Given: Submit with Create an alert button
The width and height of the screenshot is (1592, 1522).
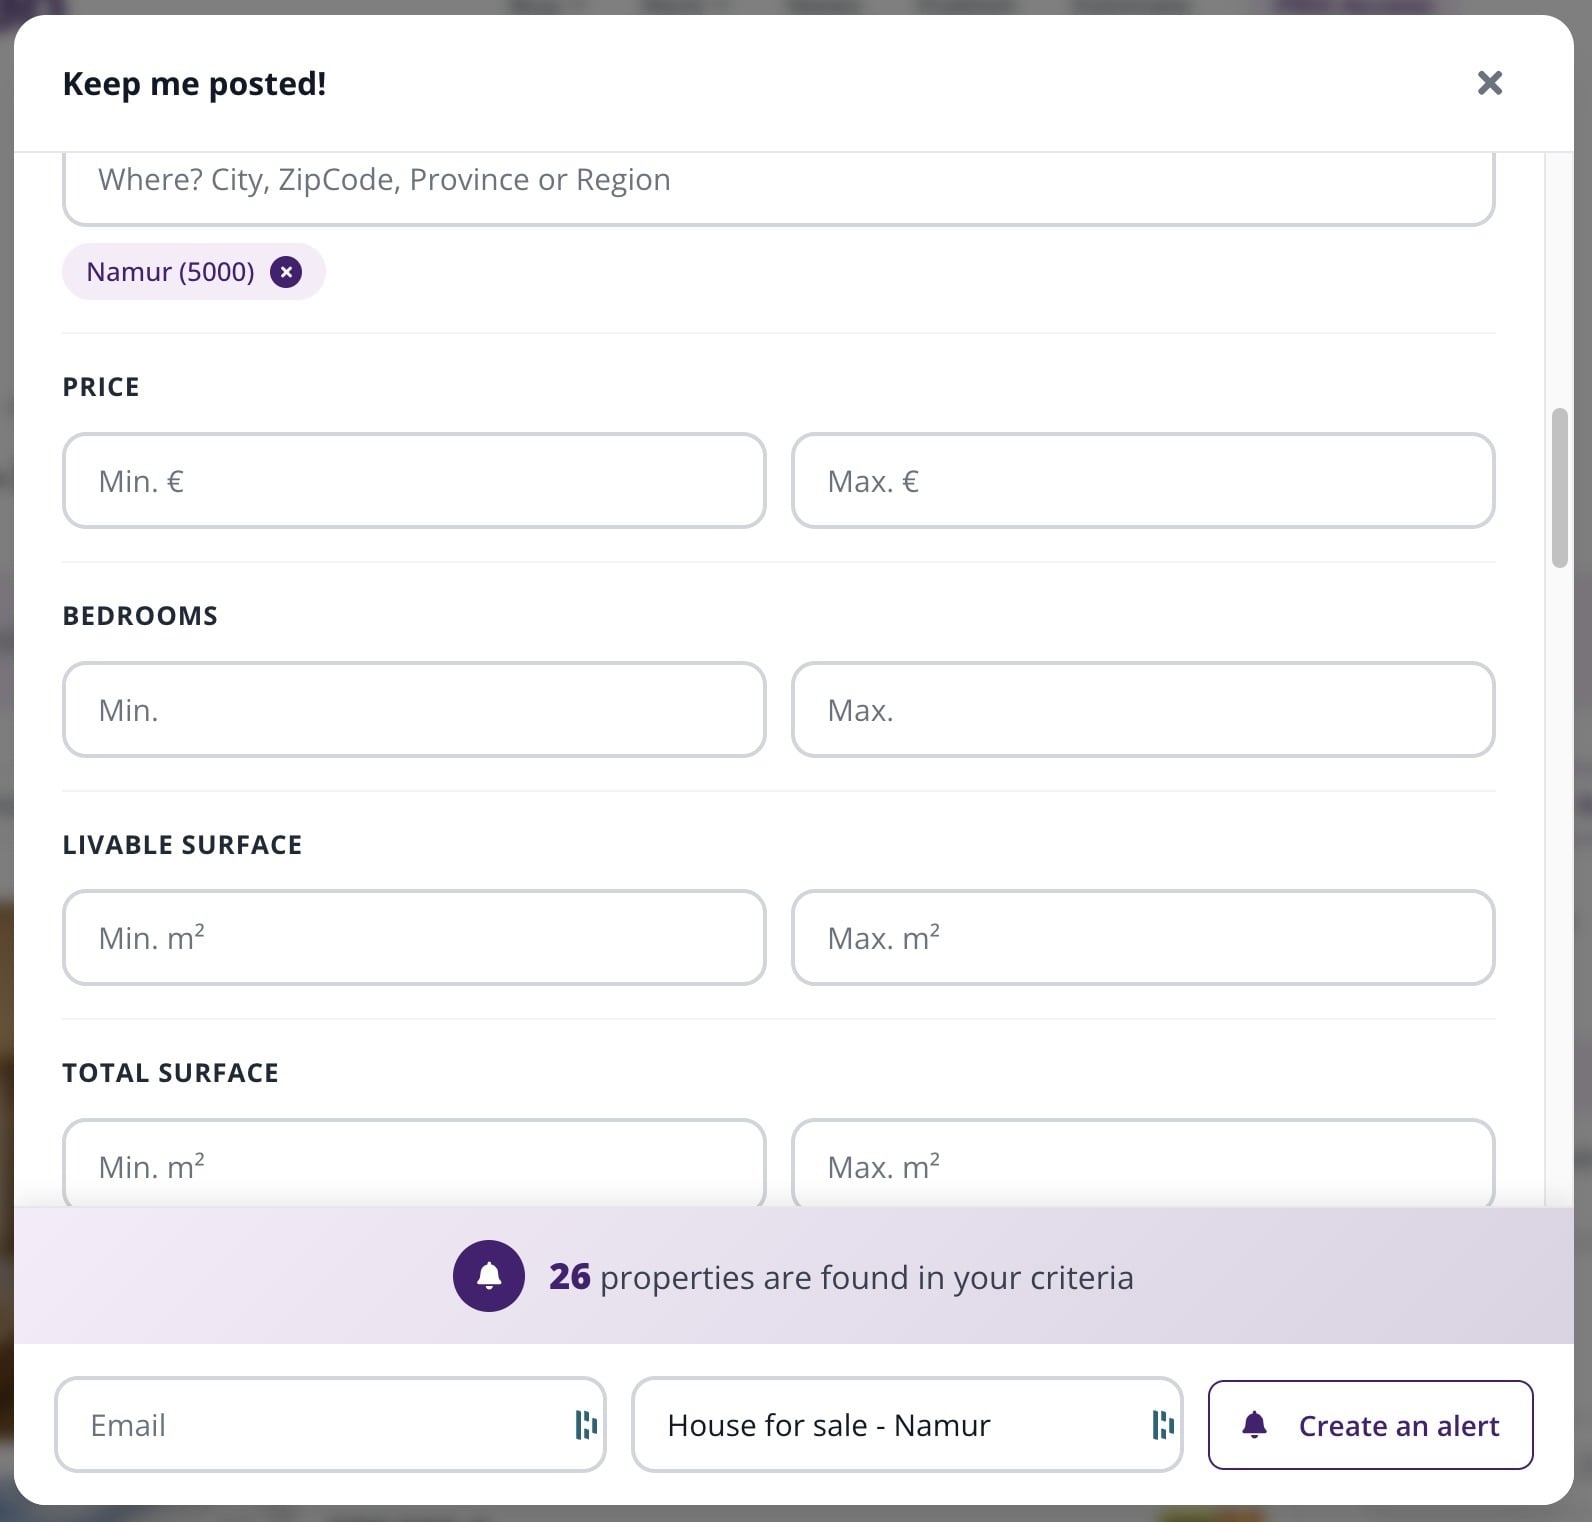Looking at the screenshot, I should click(x=1370, y=1425).
